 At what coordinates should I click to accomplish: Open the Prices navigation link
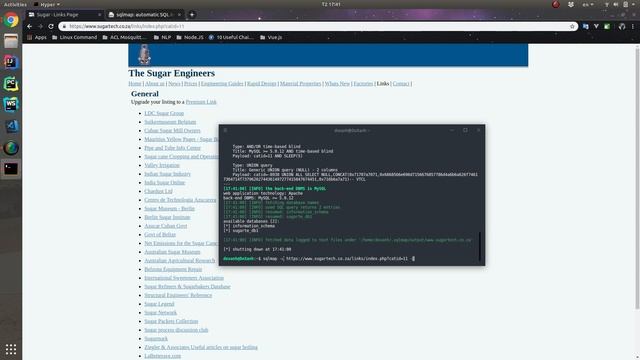(190, 83)
